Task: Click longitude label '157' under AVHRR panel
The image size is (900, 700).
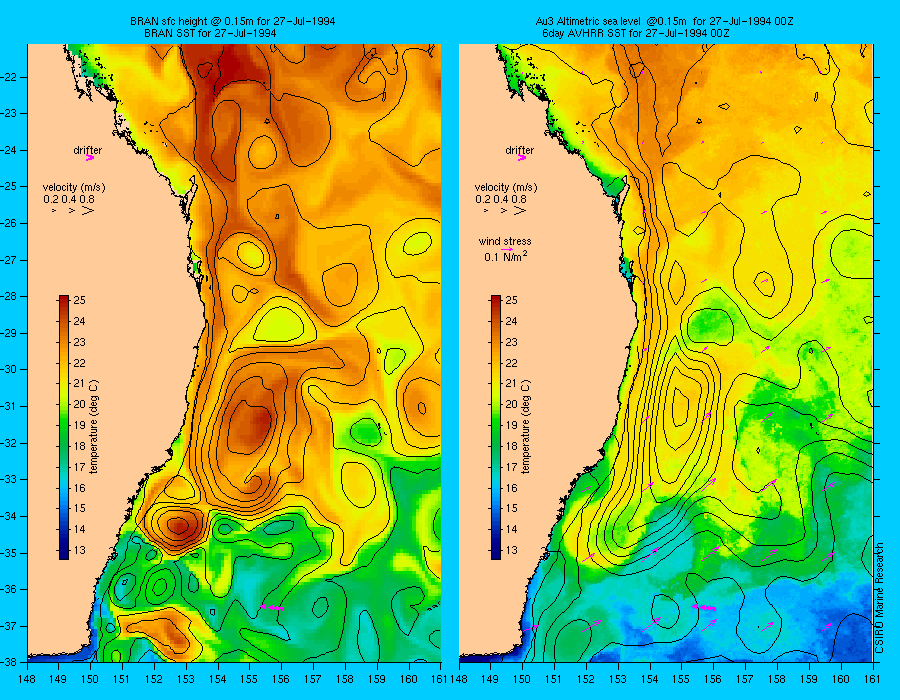Action: pos(745,679)
